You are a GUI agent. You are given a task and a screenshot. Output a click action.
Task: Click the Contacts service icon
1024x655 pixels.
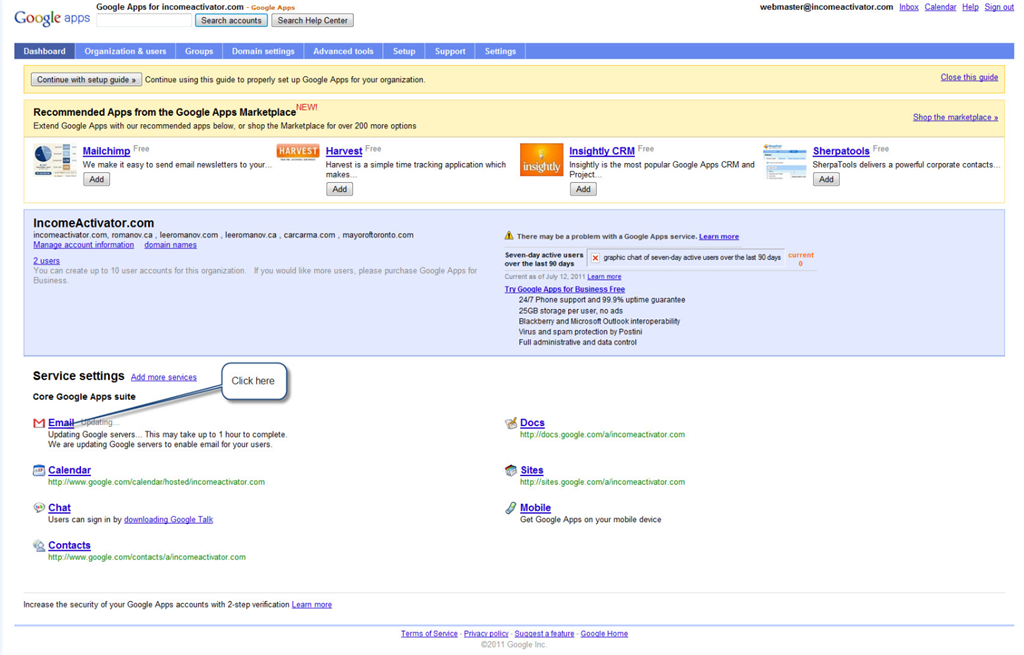coord(39,545)
